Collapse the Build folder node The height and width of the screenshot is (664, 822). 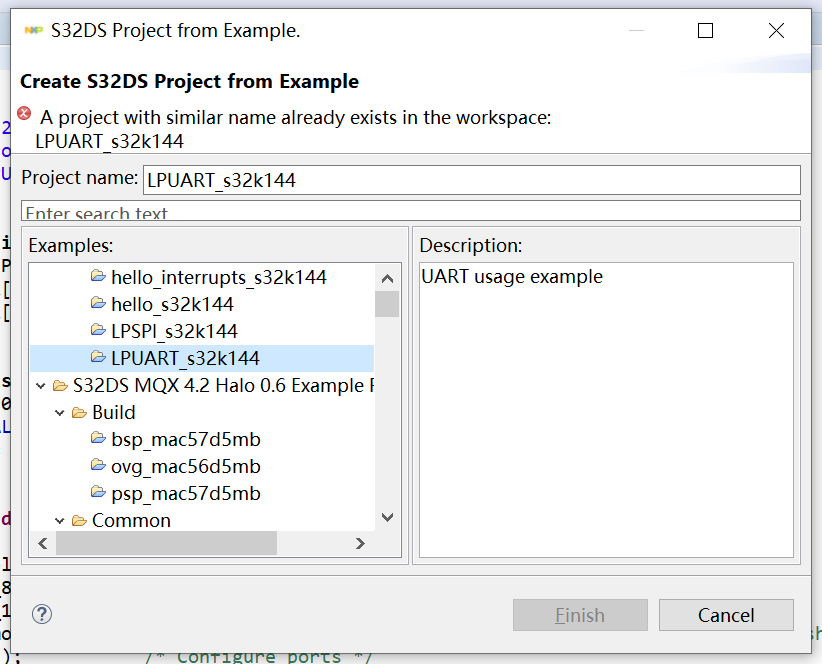pos(59,413)
